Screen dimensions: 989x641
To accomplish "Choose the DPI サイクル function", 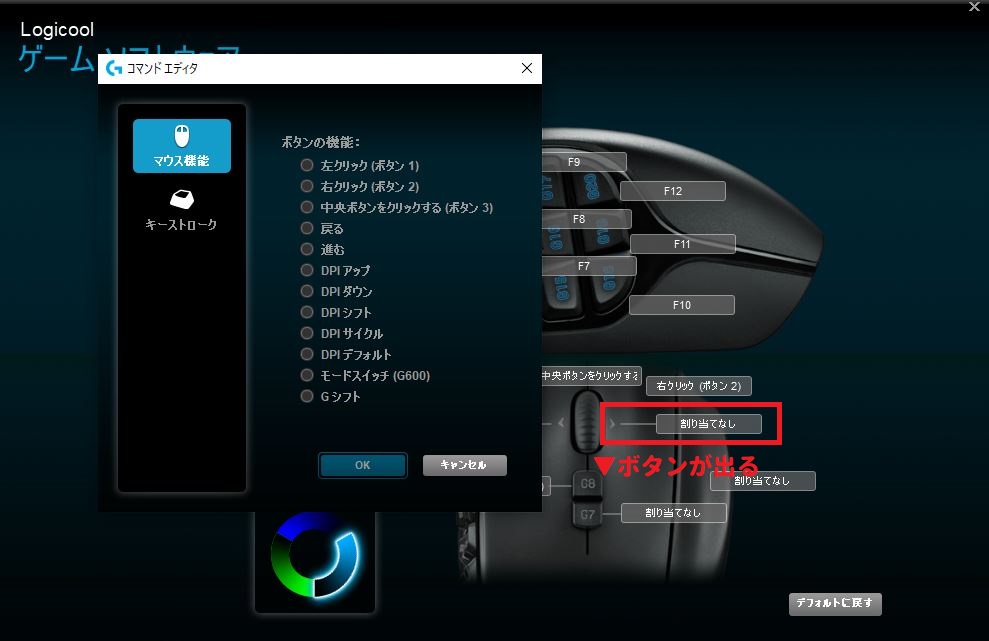I will coord(307,333).
